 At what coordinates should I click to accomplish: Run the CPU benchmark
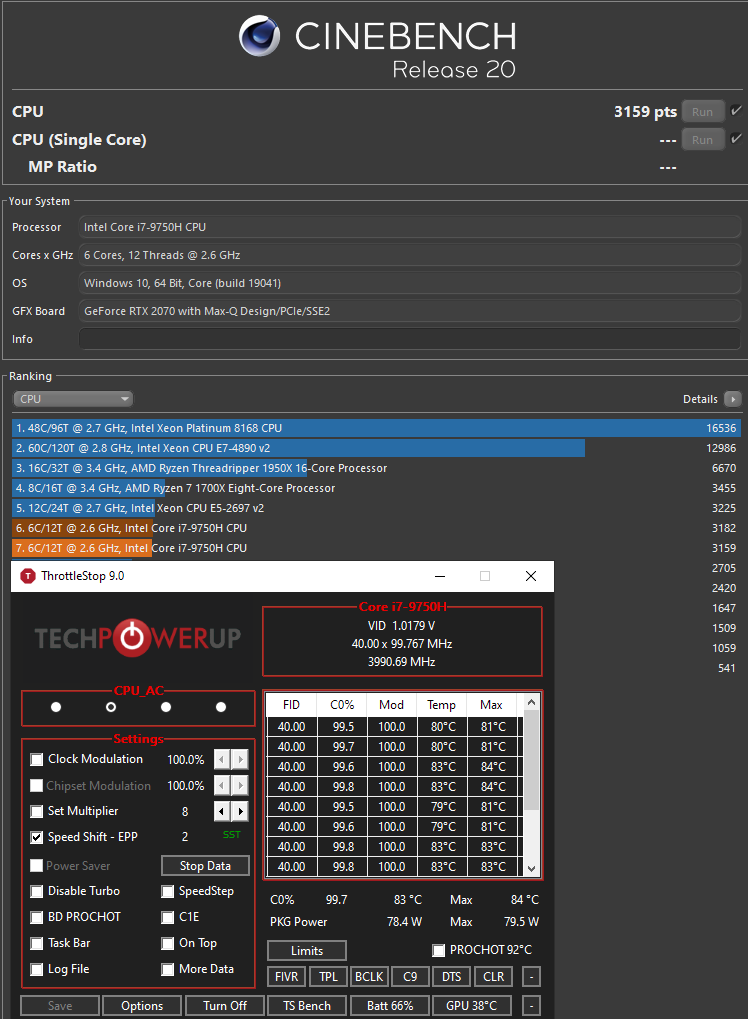click(703, 112)
